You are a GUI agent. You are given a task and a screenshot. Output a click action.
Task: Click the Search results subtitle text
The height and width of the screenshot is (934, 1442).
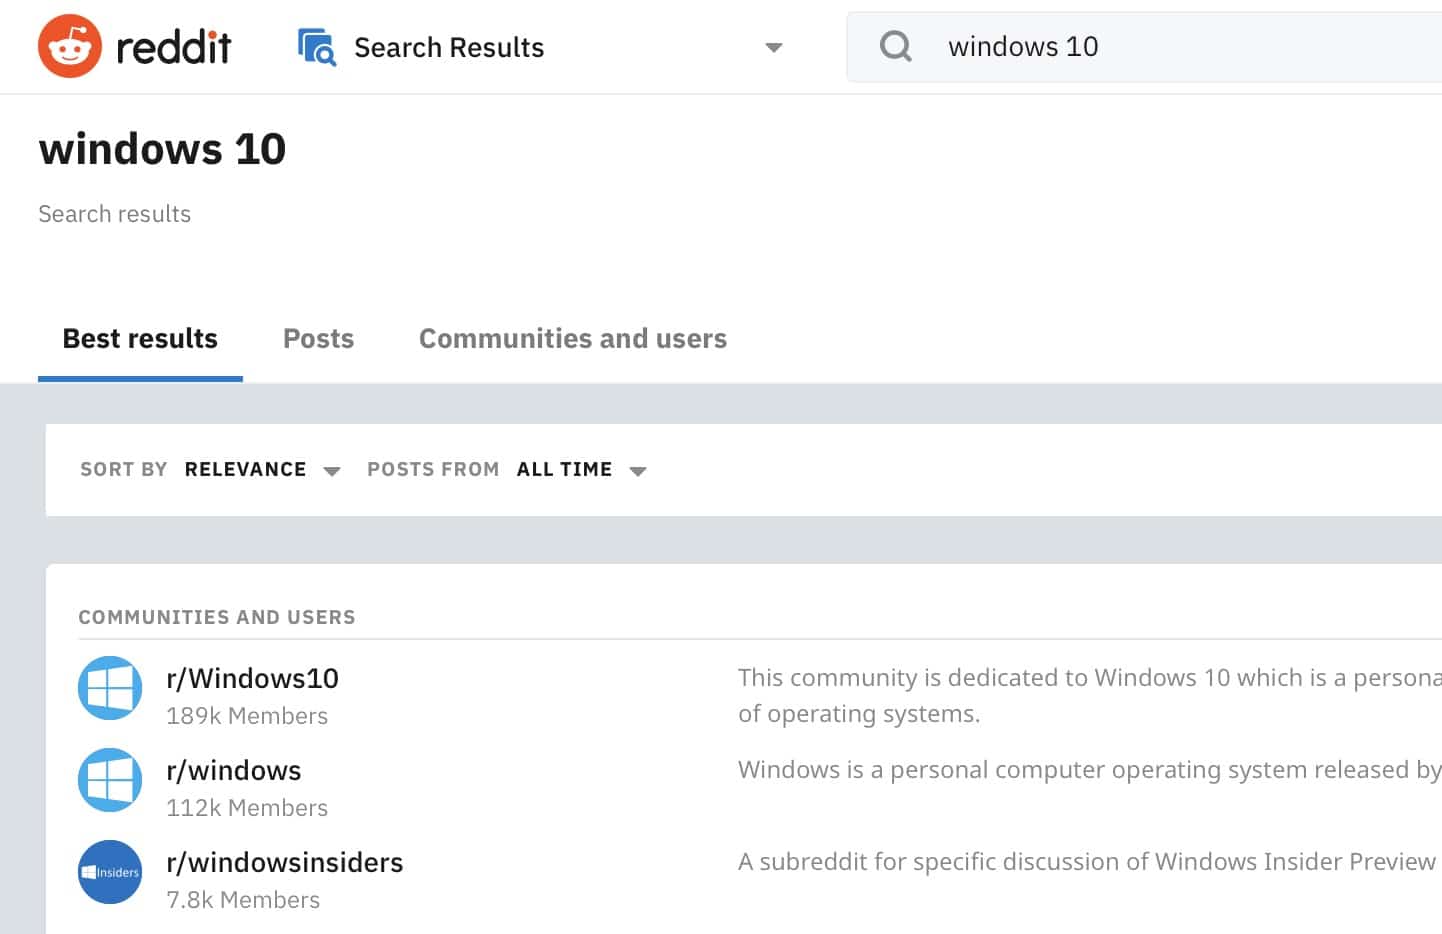(114, 214)
